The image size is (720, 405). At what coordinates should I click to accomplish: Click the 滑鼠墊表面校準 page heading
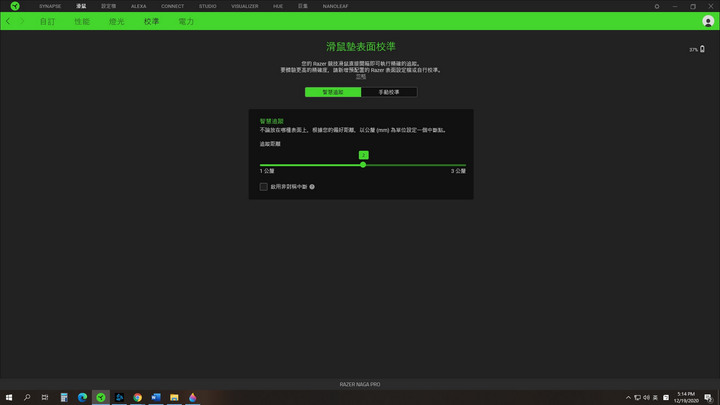point(361,46)
